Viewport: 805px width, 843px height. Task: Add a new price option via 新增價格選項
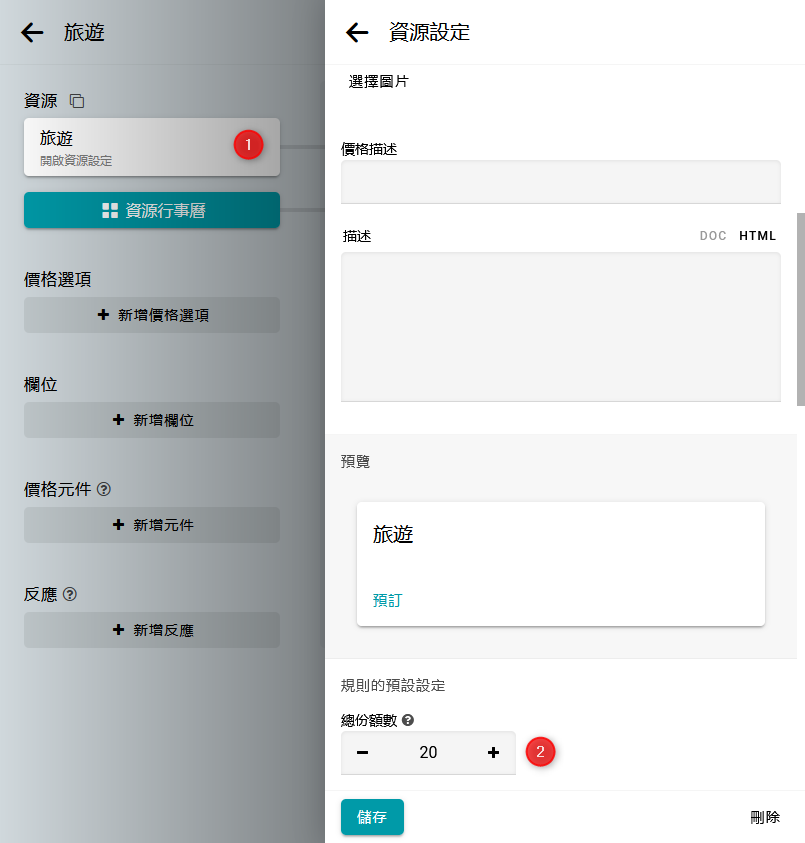pos(152,315)
